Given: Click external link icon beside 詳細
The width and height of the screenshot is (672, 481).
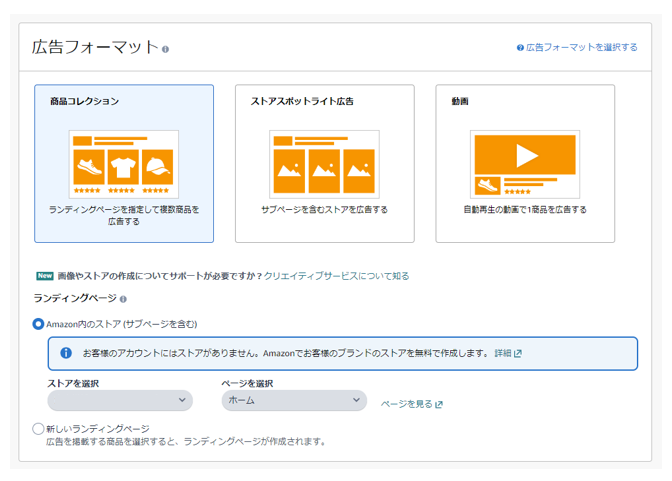Looking at the screenshot, I should [518, 354].
